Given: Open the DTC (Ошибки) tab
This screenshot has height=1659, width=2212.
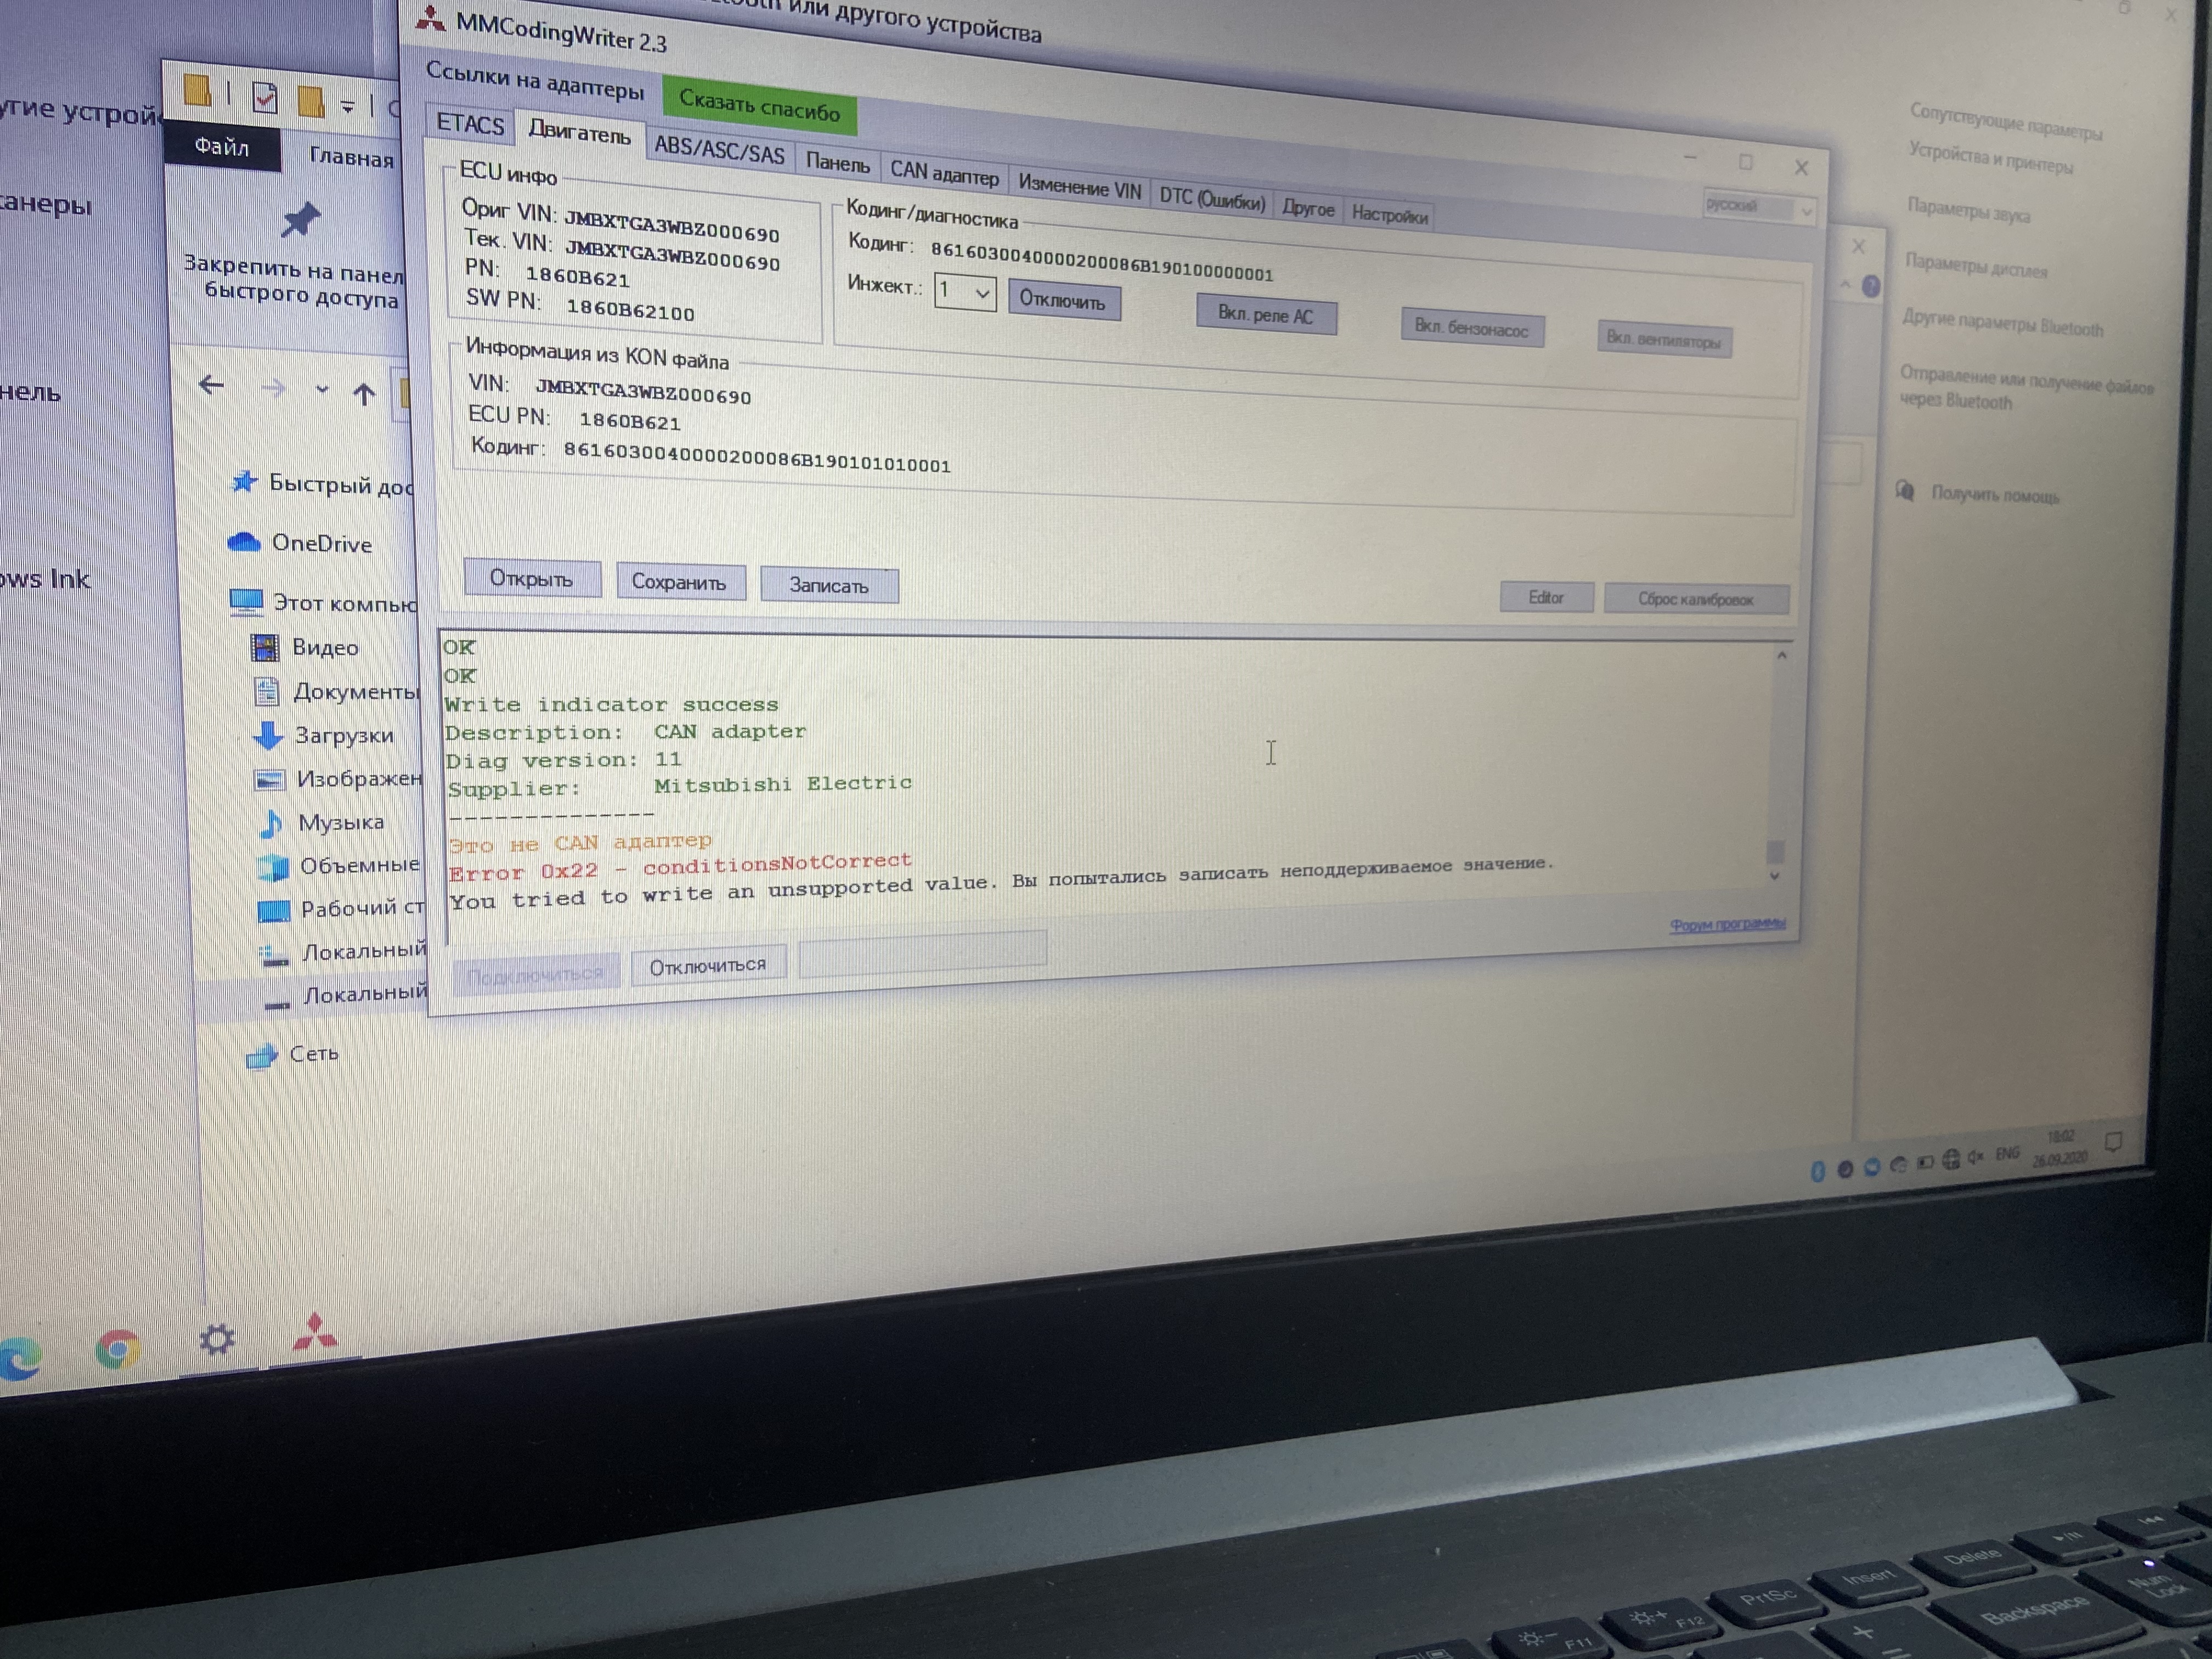Looking at the screenshot, I should (1211, 200).
